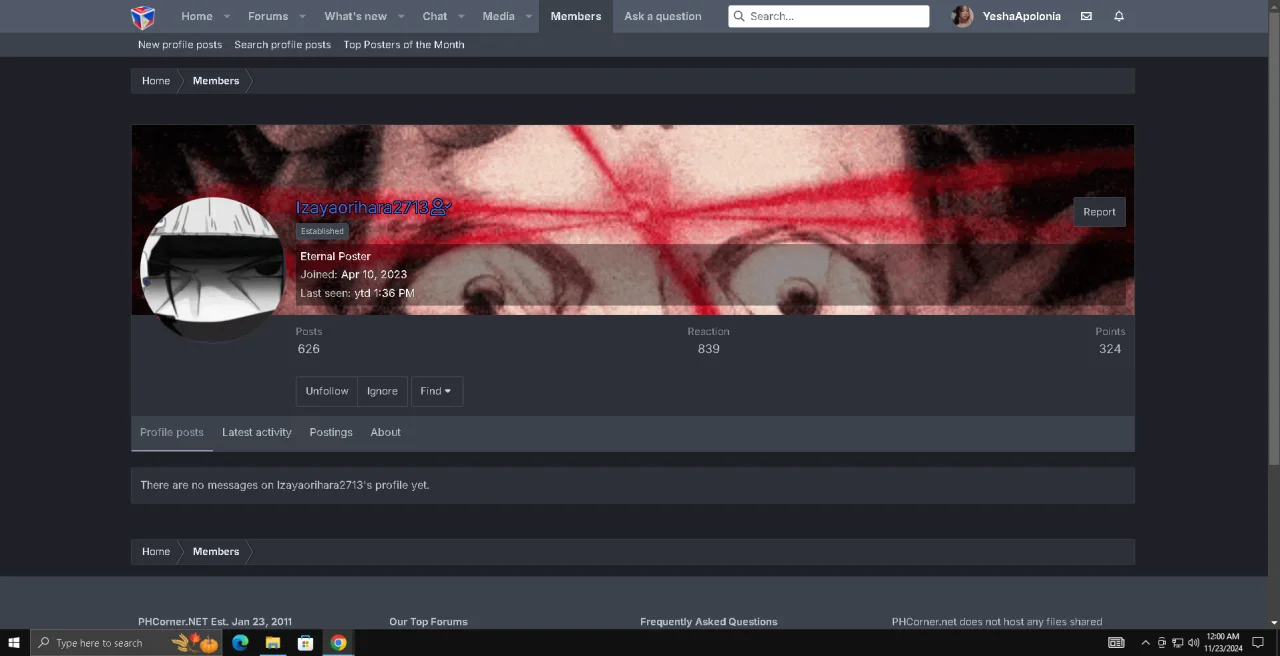This screenshot has height=656, width=1280.
Task: Report this profile with Report button
Action: pos(1099,212)
